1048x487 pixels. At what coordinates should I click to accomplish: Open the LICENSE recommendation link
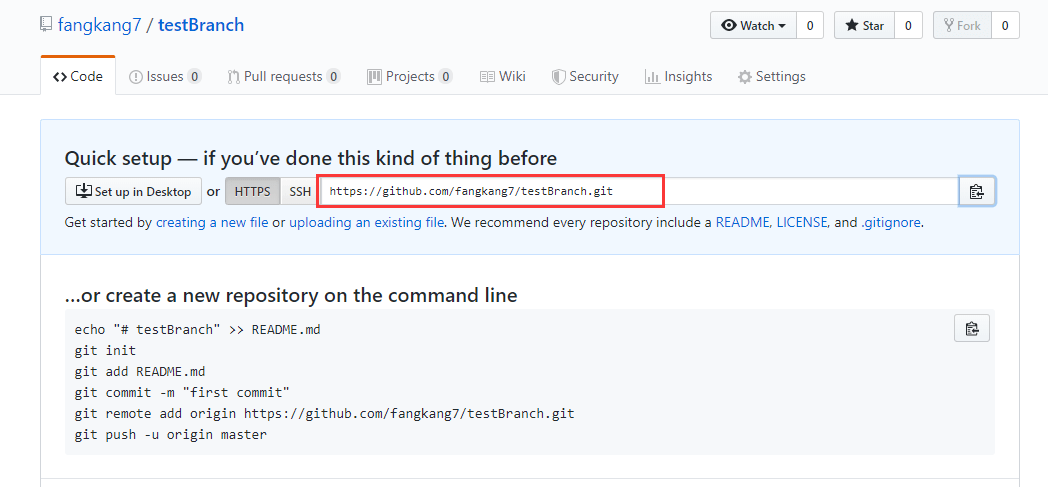point(801,222)
